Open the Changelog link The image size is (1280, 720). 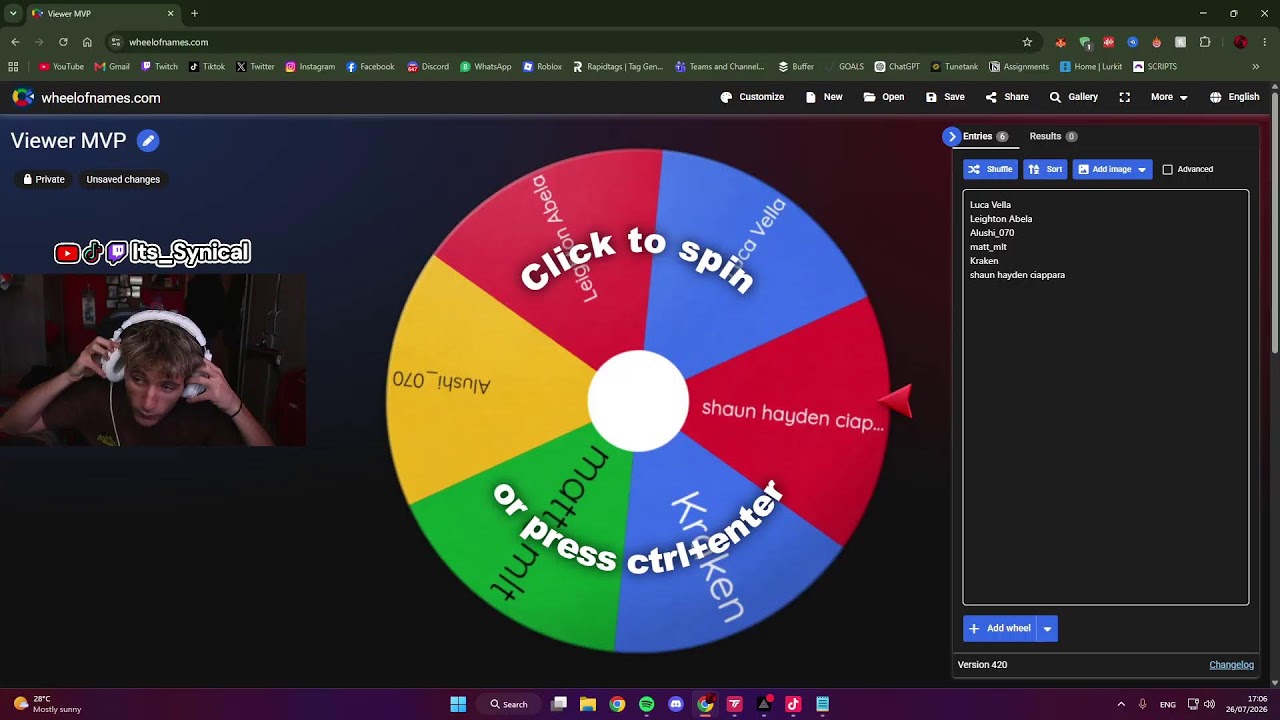point(1231,665)
